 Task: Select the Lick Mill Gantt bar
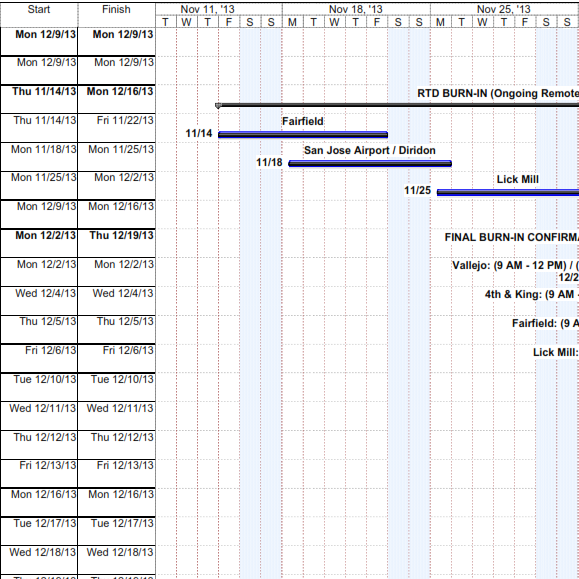(x=508, y=192)
